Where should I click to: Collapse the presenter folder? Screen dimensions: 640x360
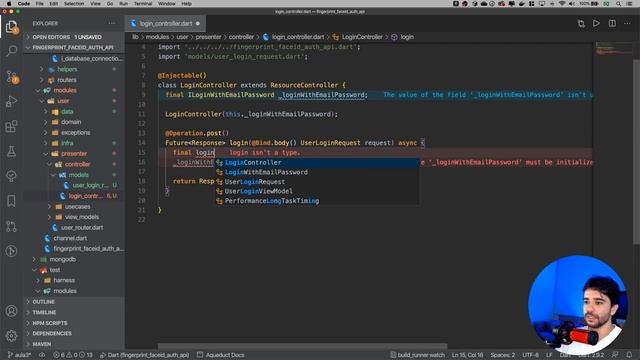click(x=73, y=153)
